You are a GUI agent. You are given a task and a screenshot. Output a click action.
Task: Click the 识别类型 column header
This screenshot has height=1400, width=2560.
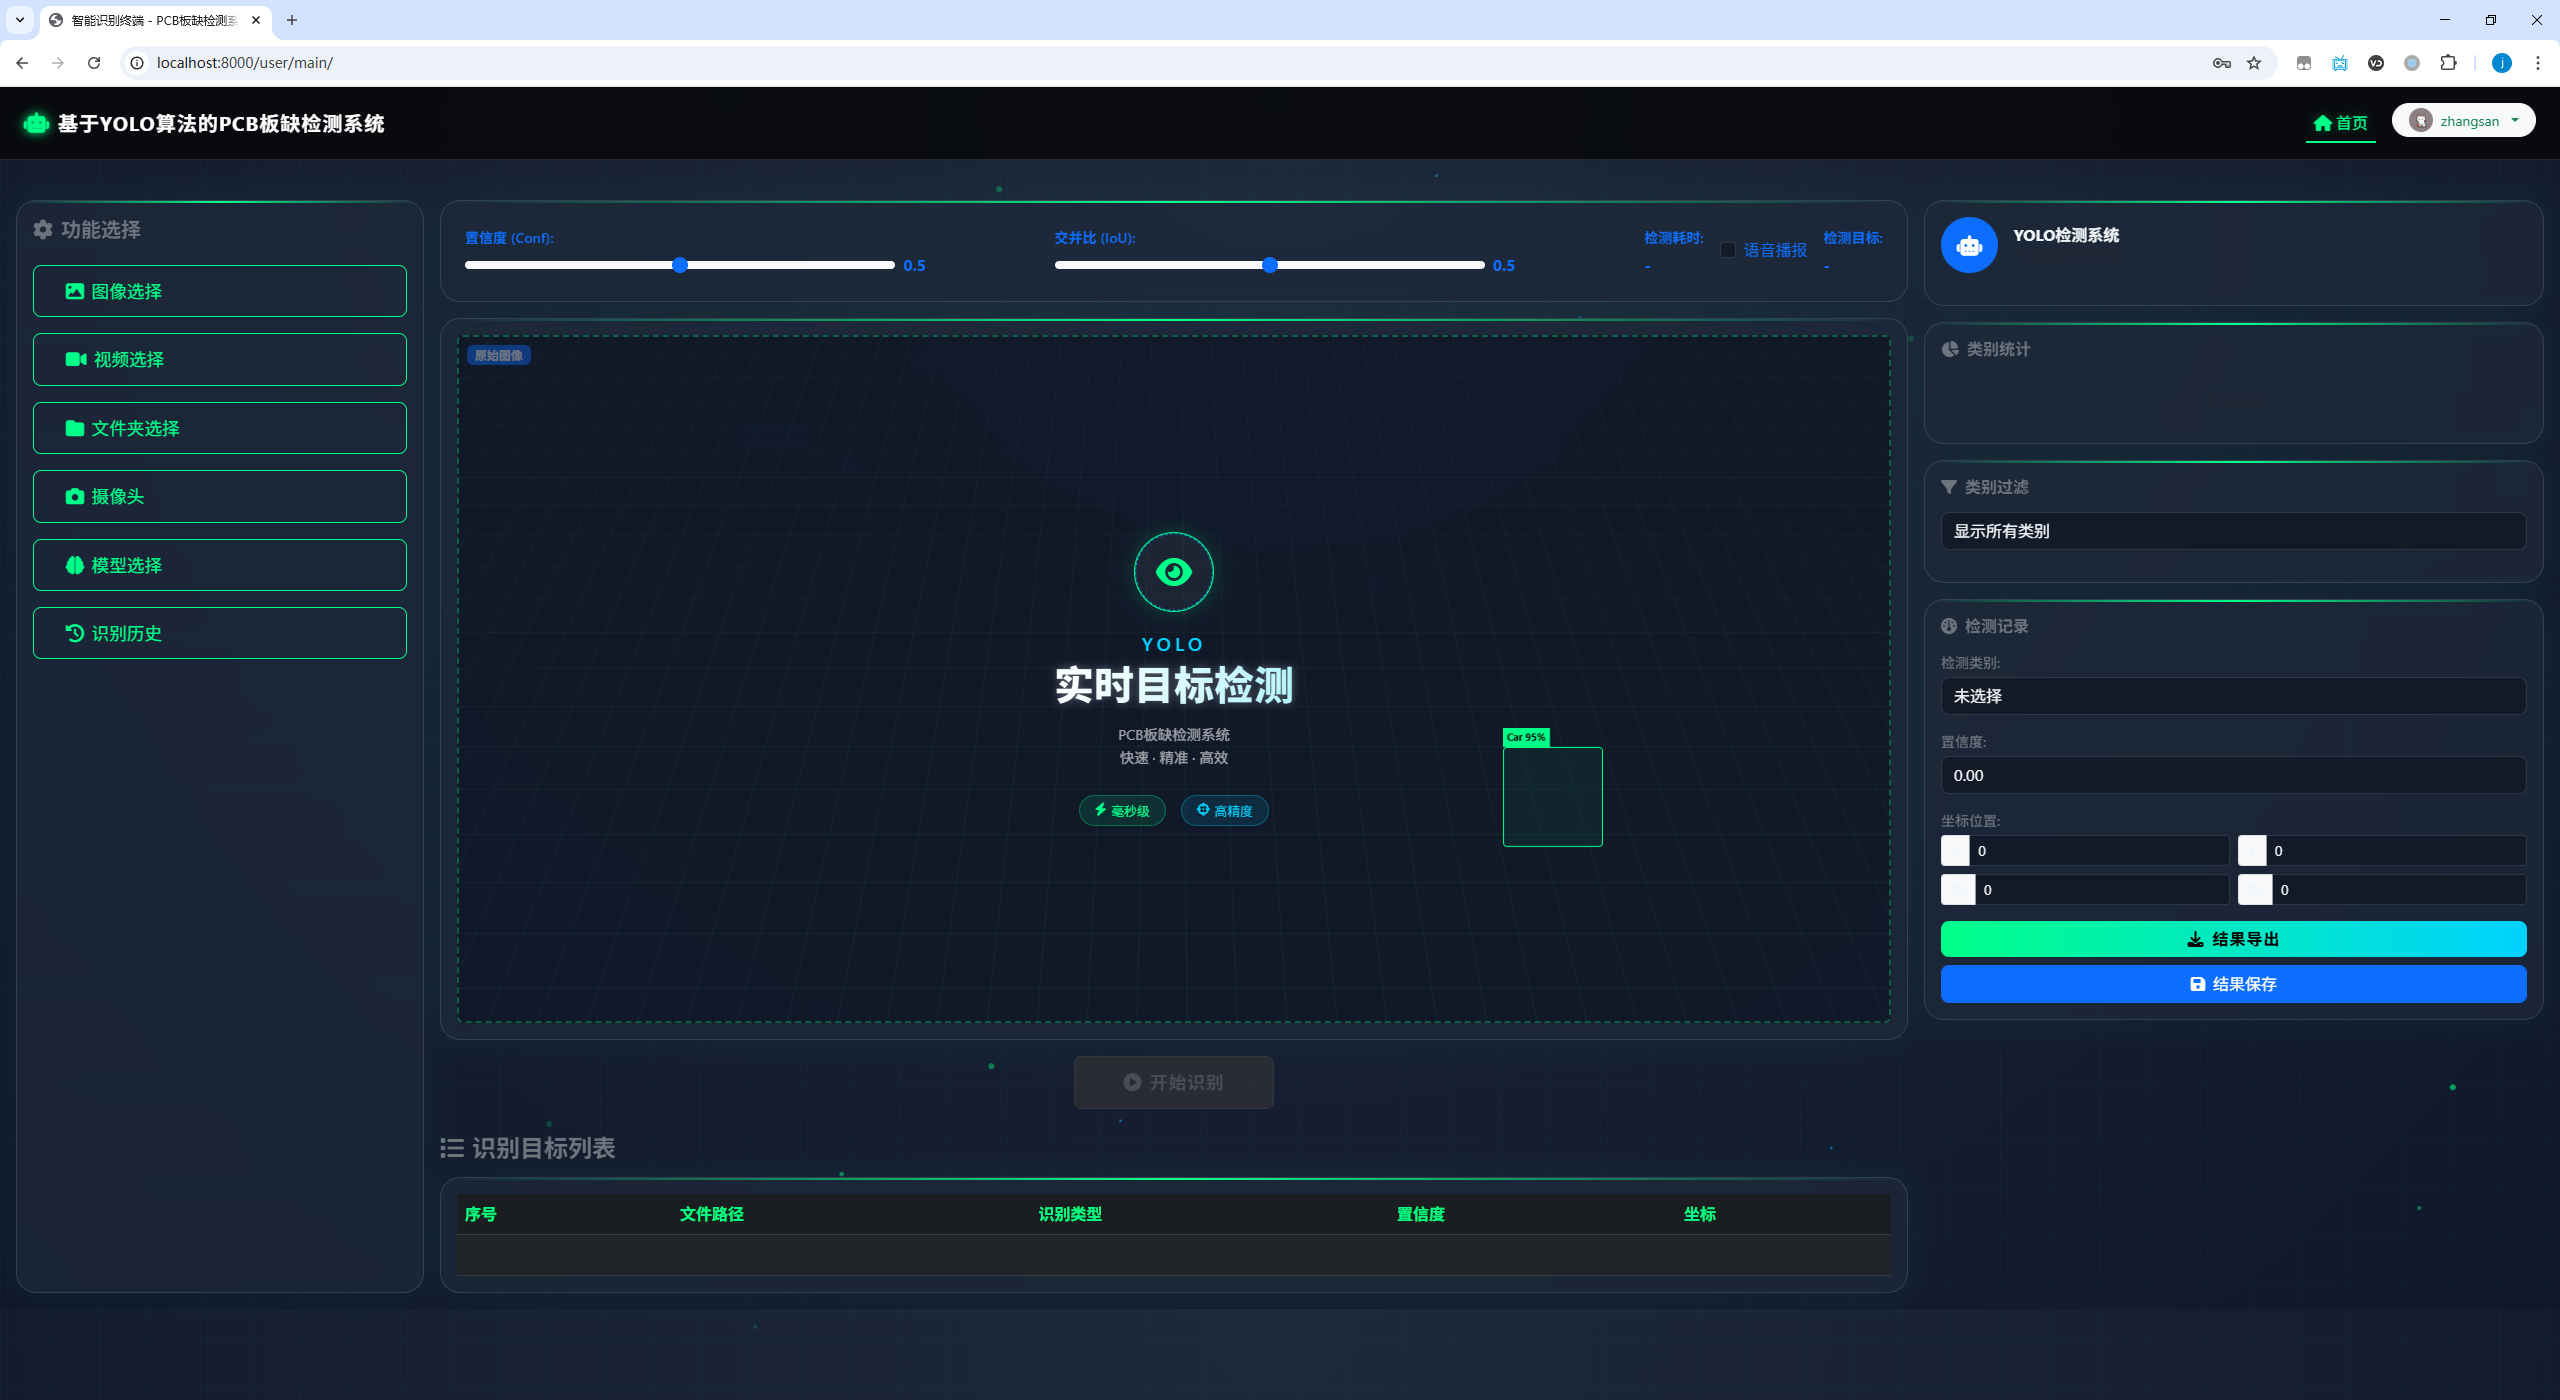pyautogui.click(x=1070, y=1214)
